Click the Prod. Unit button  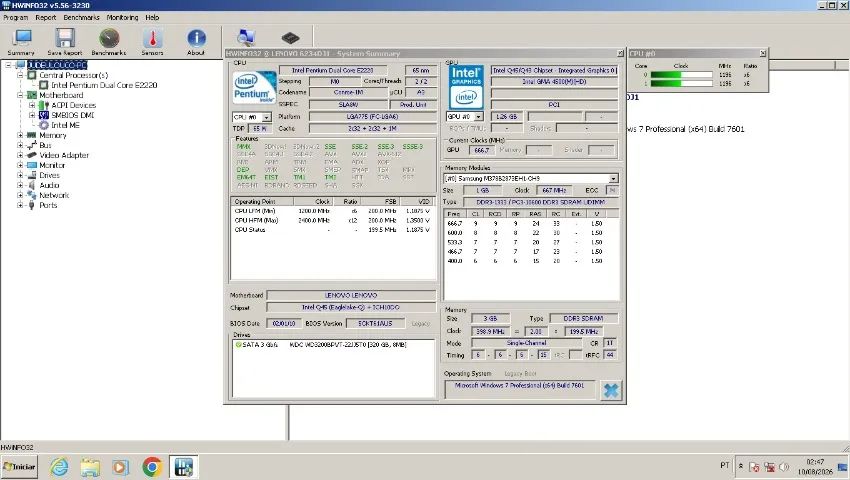point(414,105)
